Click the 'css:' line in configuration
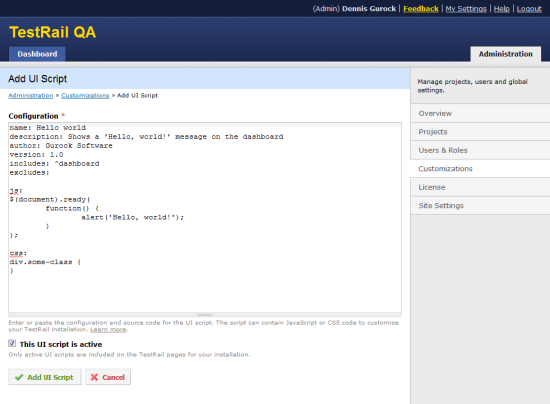Viewport: 550px width, 404px height. point(18,253)
